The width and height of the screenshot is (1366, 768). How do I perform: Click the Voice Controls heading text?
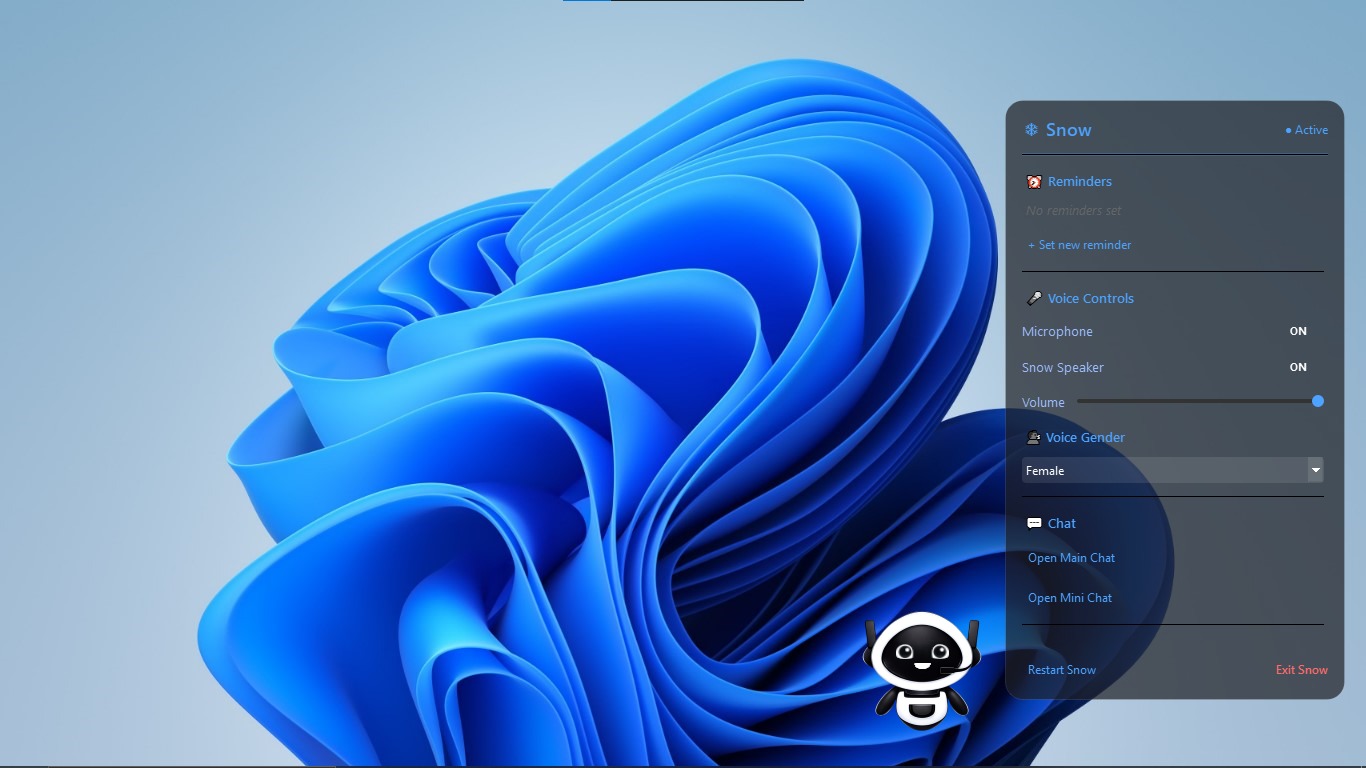(1091, 298)
